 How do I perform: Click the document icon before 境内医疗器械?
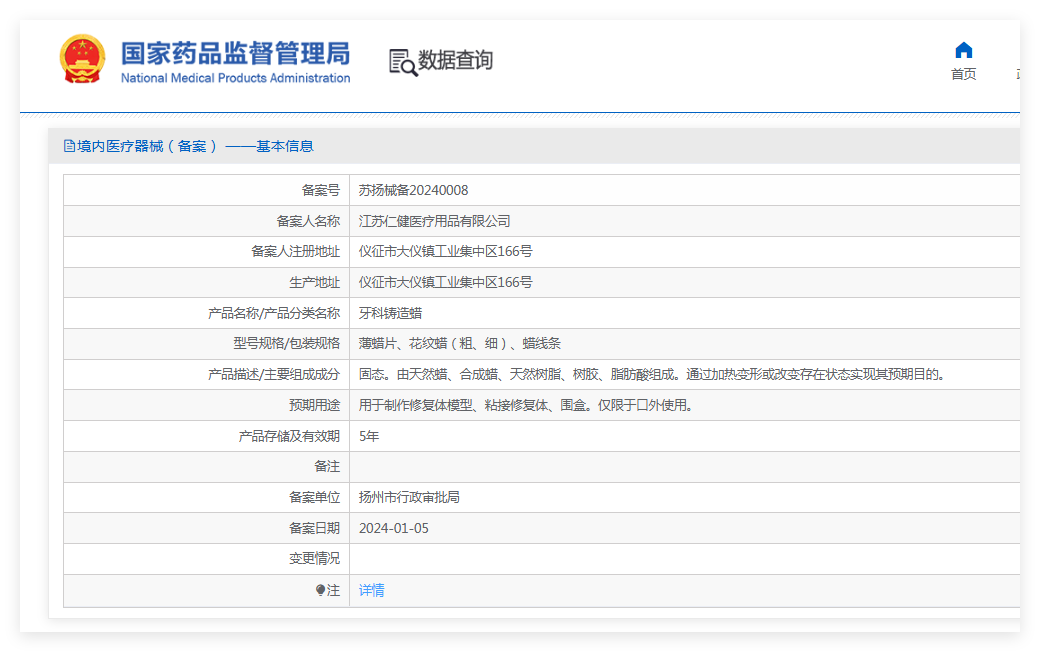tap(69, 146)
